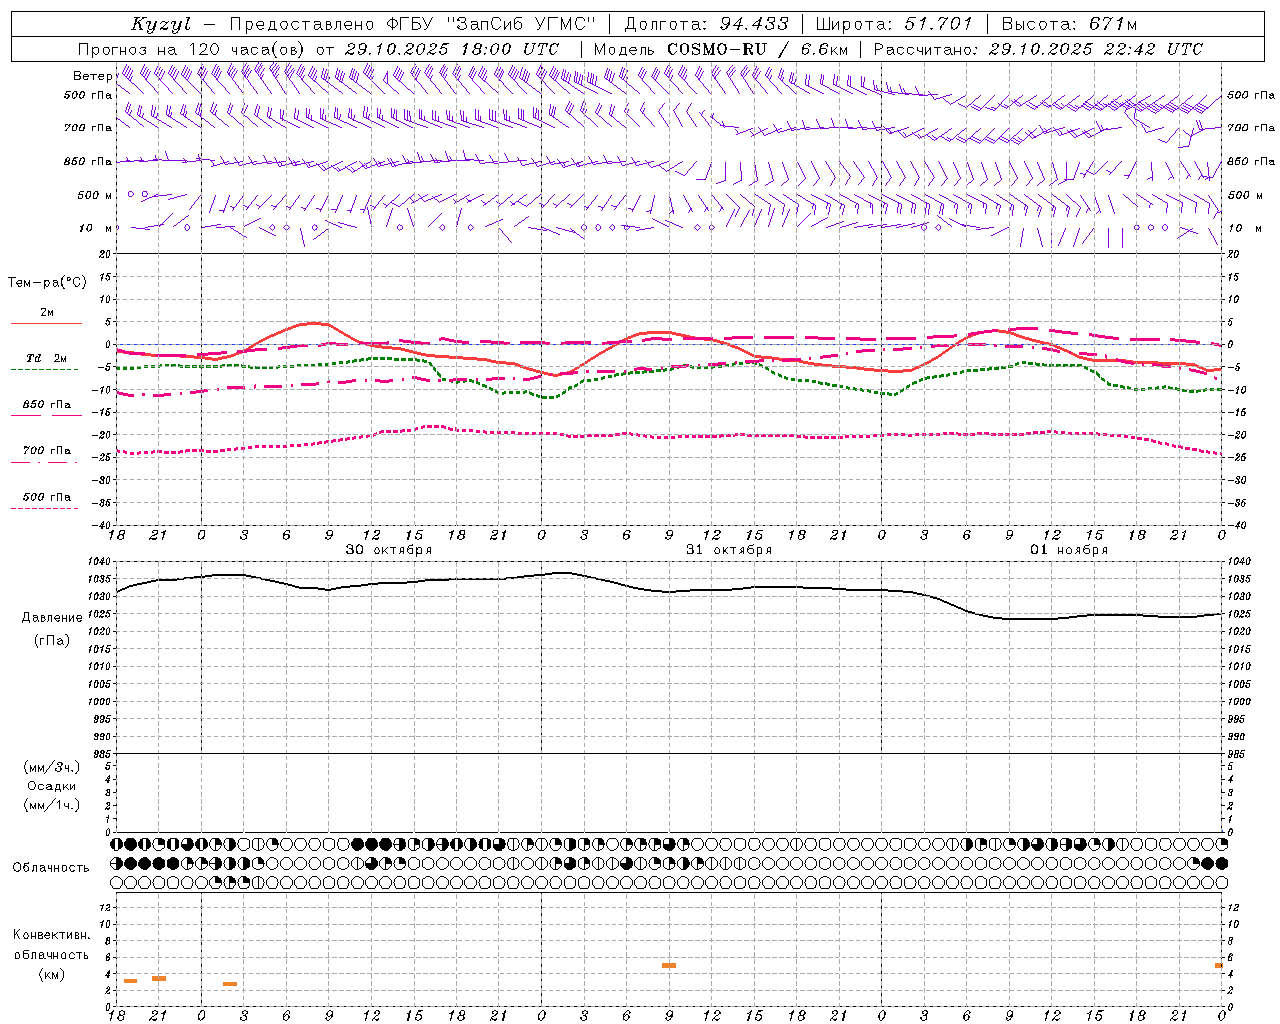The width and height of the screenshot is (1280, 1024).
Task: Click the "31 октября" date label
Action: click(x=729, y=550)
